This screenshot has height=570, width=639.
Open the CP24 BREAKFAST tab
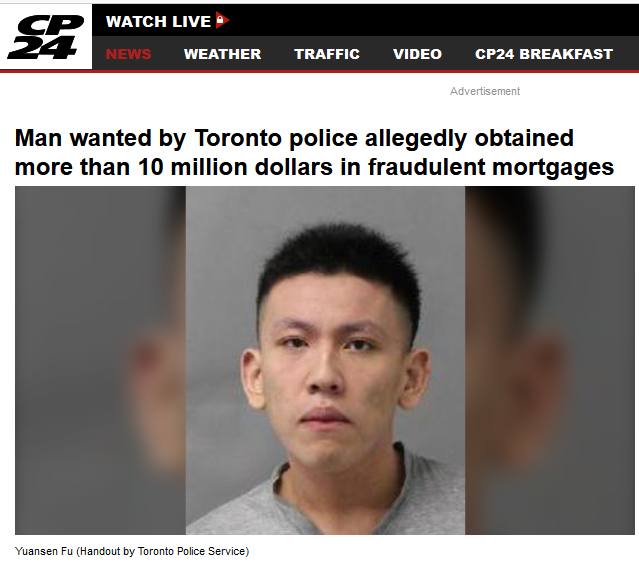click(x=544, y=54)
